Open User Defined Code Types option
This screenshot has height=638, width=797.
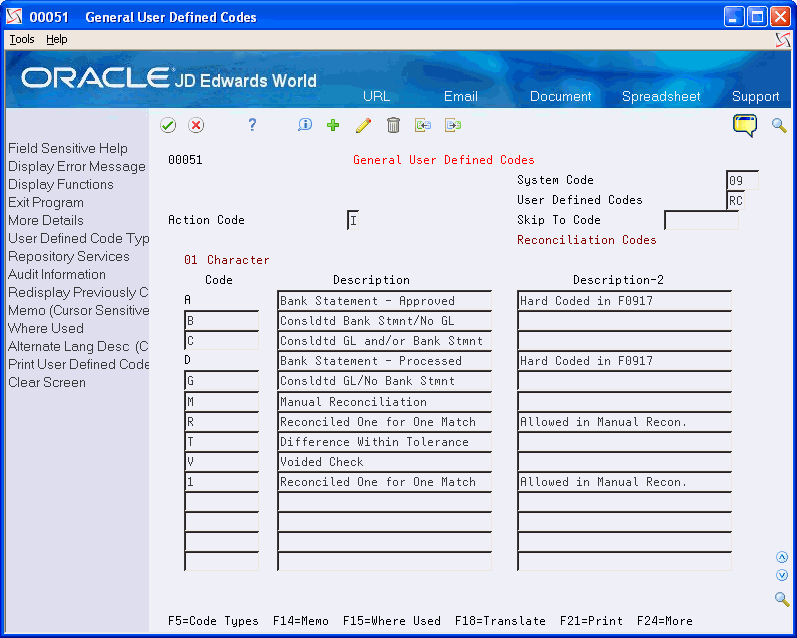point(78,238)
